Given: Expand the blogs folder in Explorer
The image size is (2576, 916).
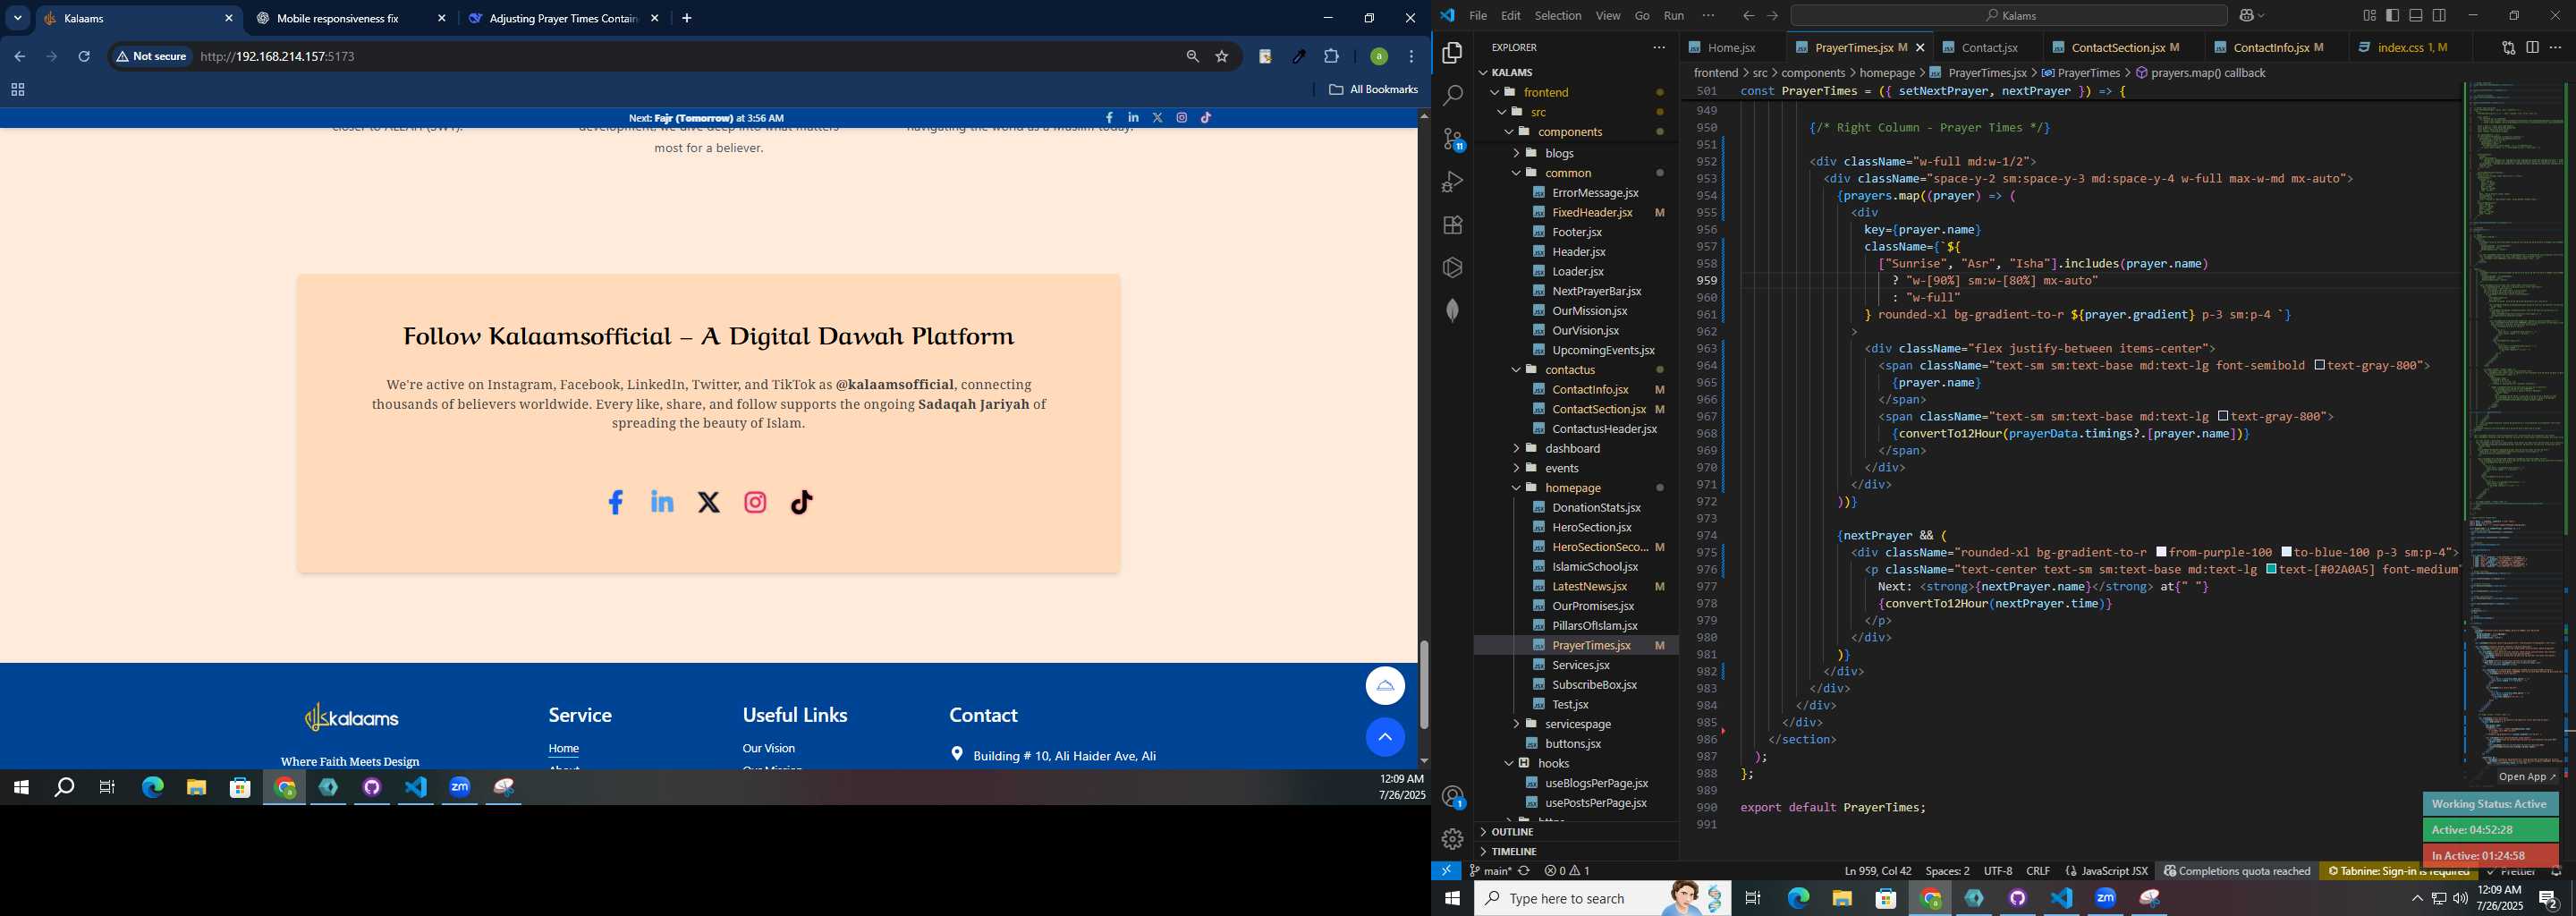Looking at the screenshot, I should (x=1516, y=153).
